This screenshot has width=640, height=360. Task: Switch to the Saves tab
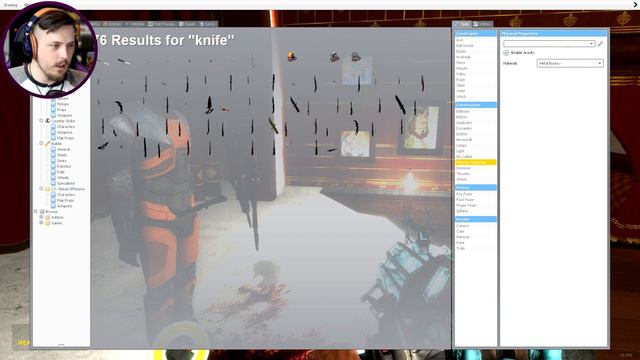pos(207,24)
